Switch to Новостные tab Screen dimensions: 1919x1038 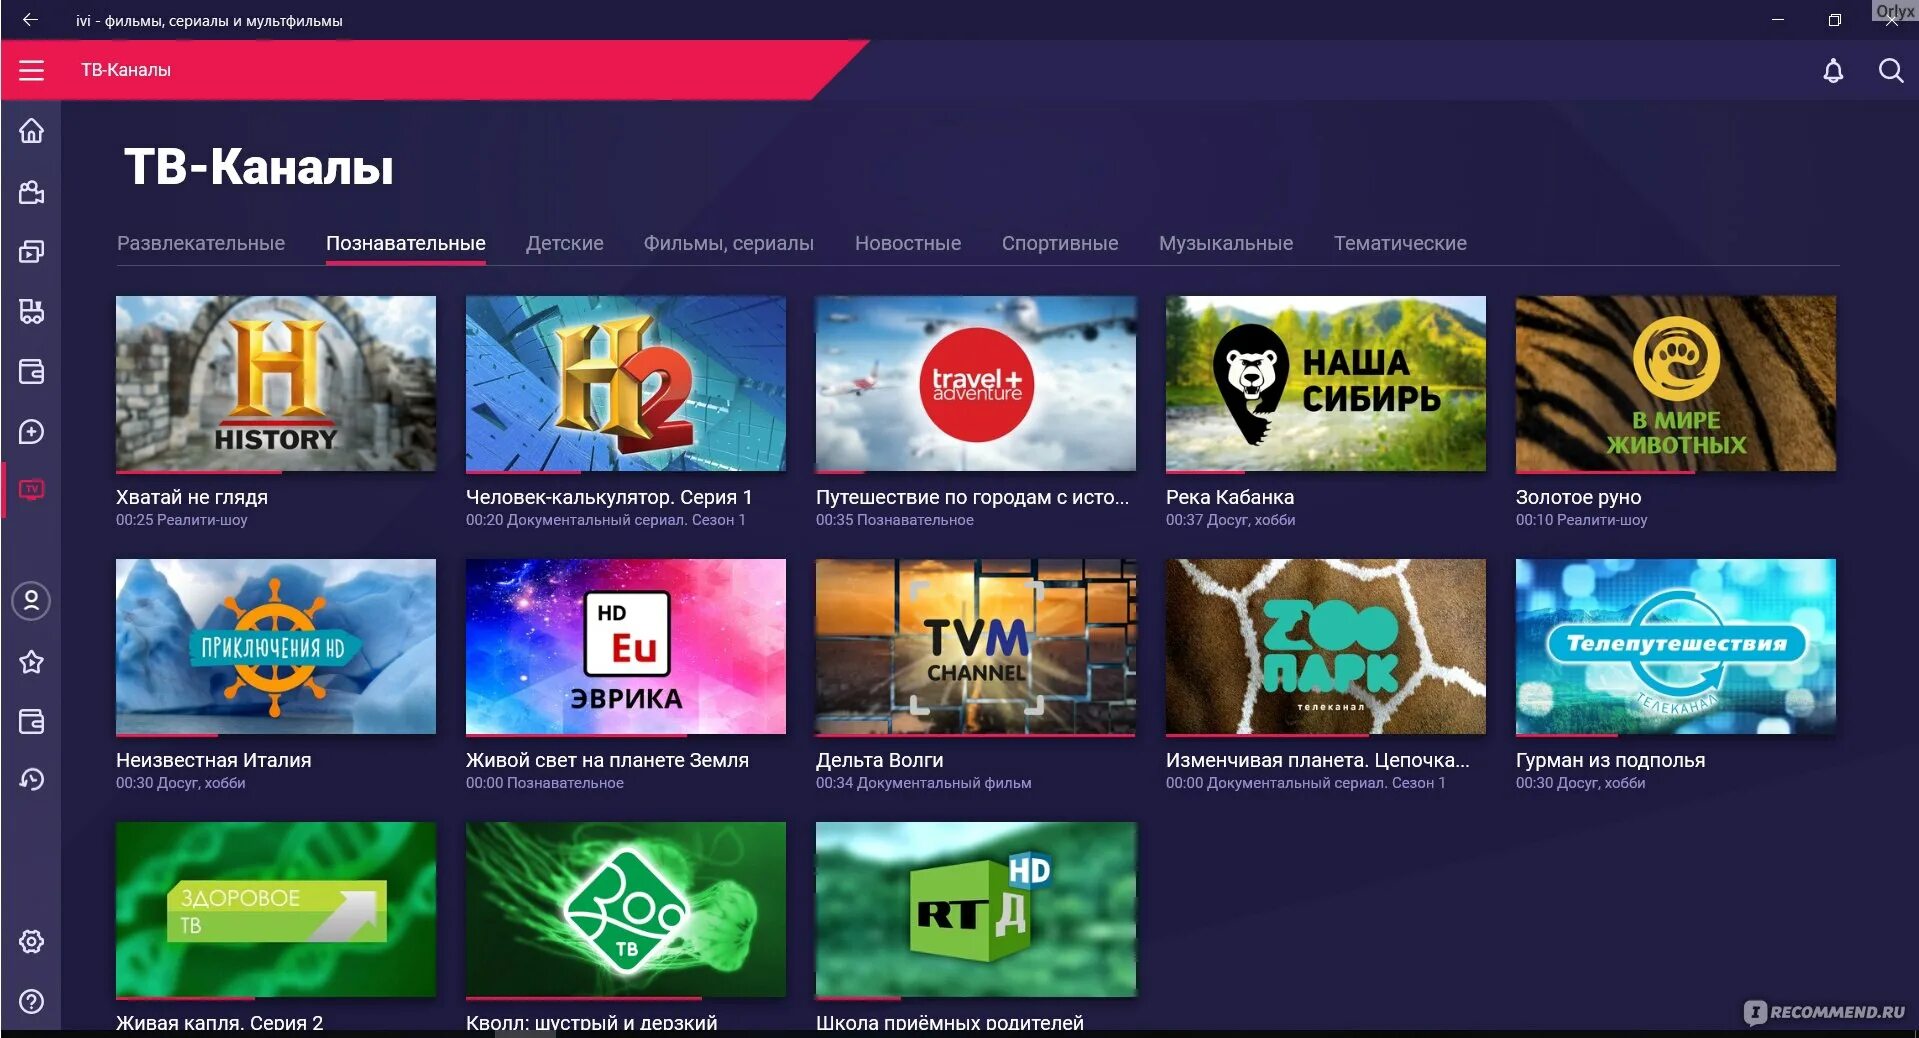pyautogui.click(x=908, y=244)
